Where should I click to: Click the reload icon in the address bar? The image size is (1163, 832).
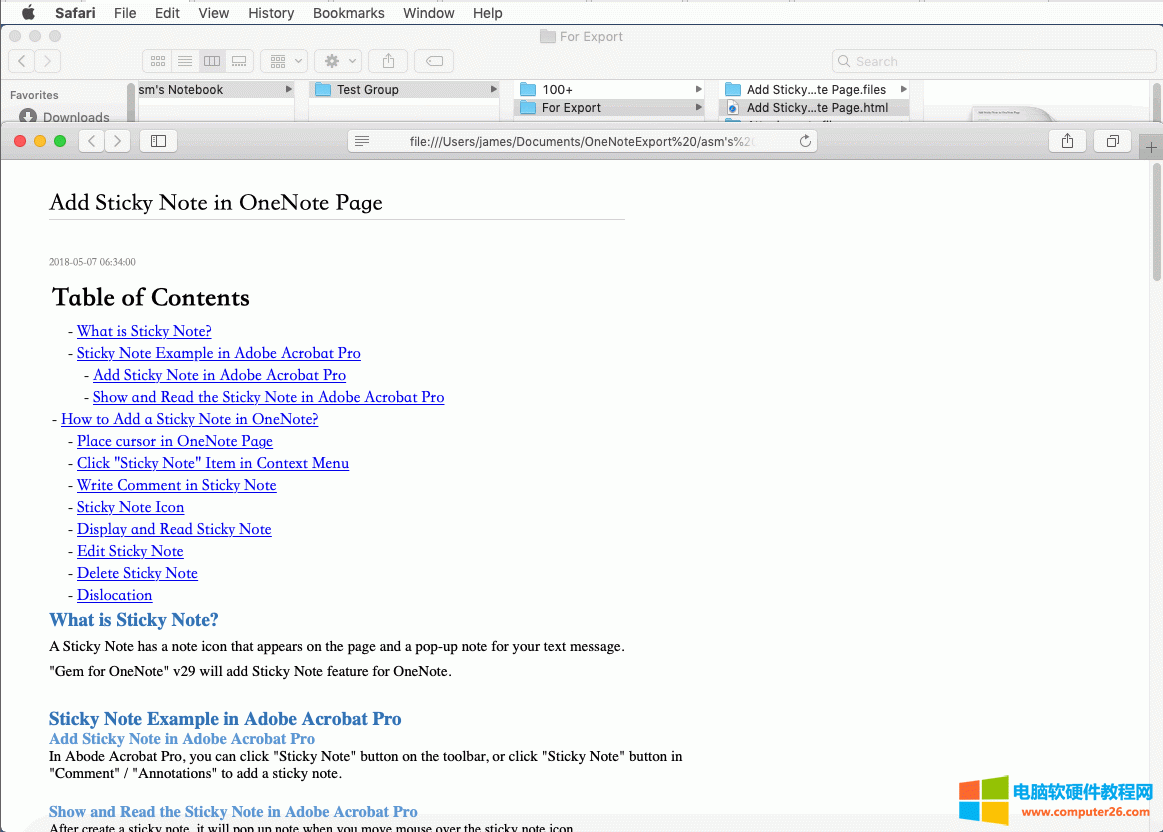tap(803, 141)
